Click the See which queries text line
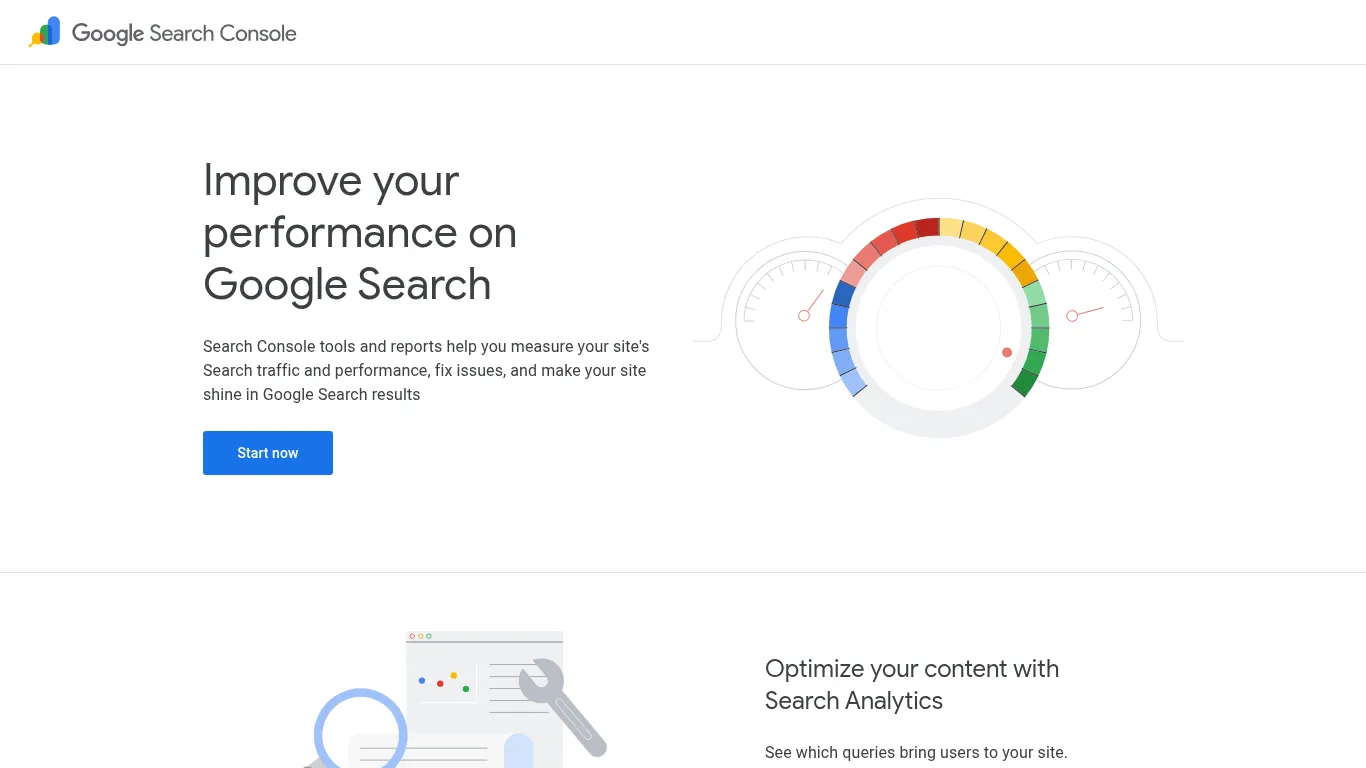1366x768 pixels. tap(916, 752)
